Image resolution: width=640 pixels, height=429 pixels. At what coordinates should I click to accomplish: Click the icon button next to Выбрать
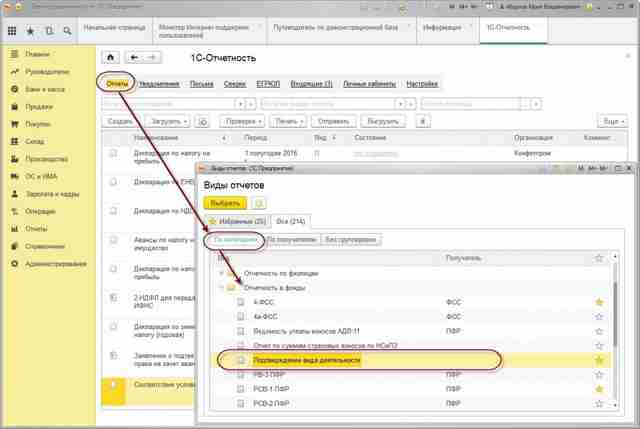point(259,203)
